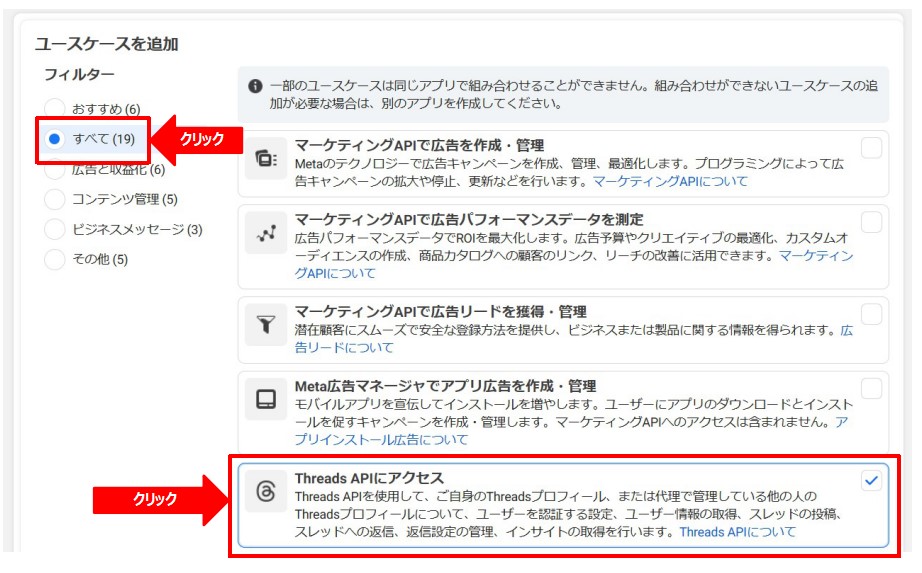Select the その他 (5) filter radio button
This screenshot has width=922, height=573.
55,259
